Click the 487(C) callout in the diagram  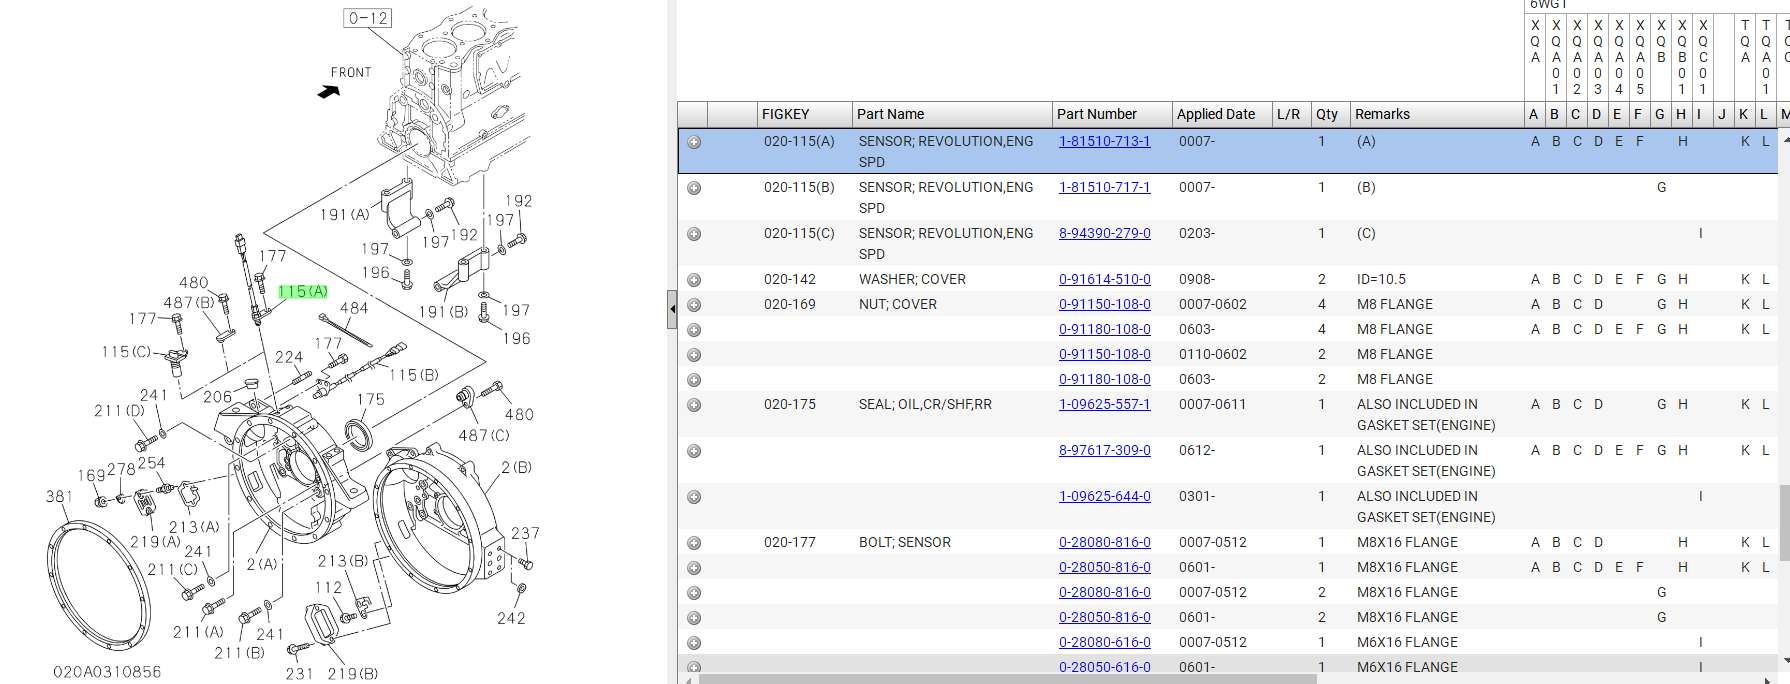484,435
